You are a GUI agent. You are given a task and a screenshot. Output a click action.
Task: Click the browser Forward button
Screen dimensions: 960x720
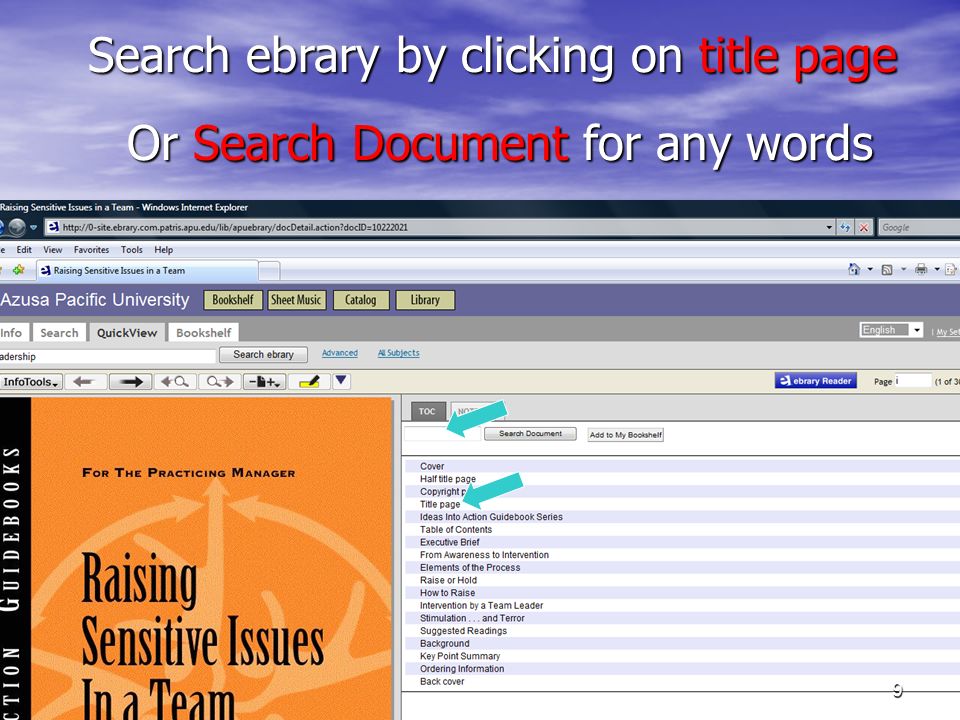[17, 227]
